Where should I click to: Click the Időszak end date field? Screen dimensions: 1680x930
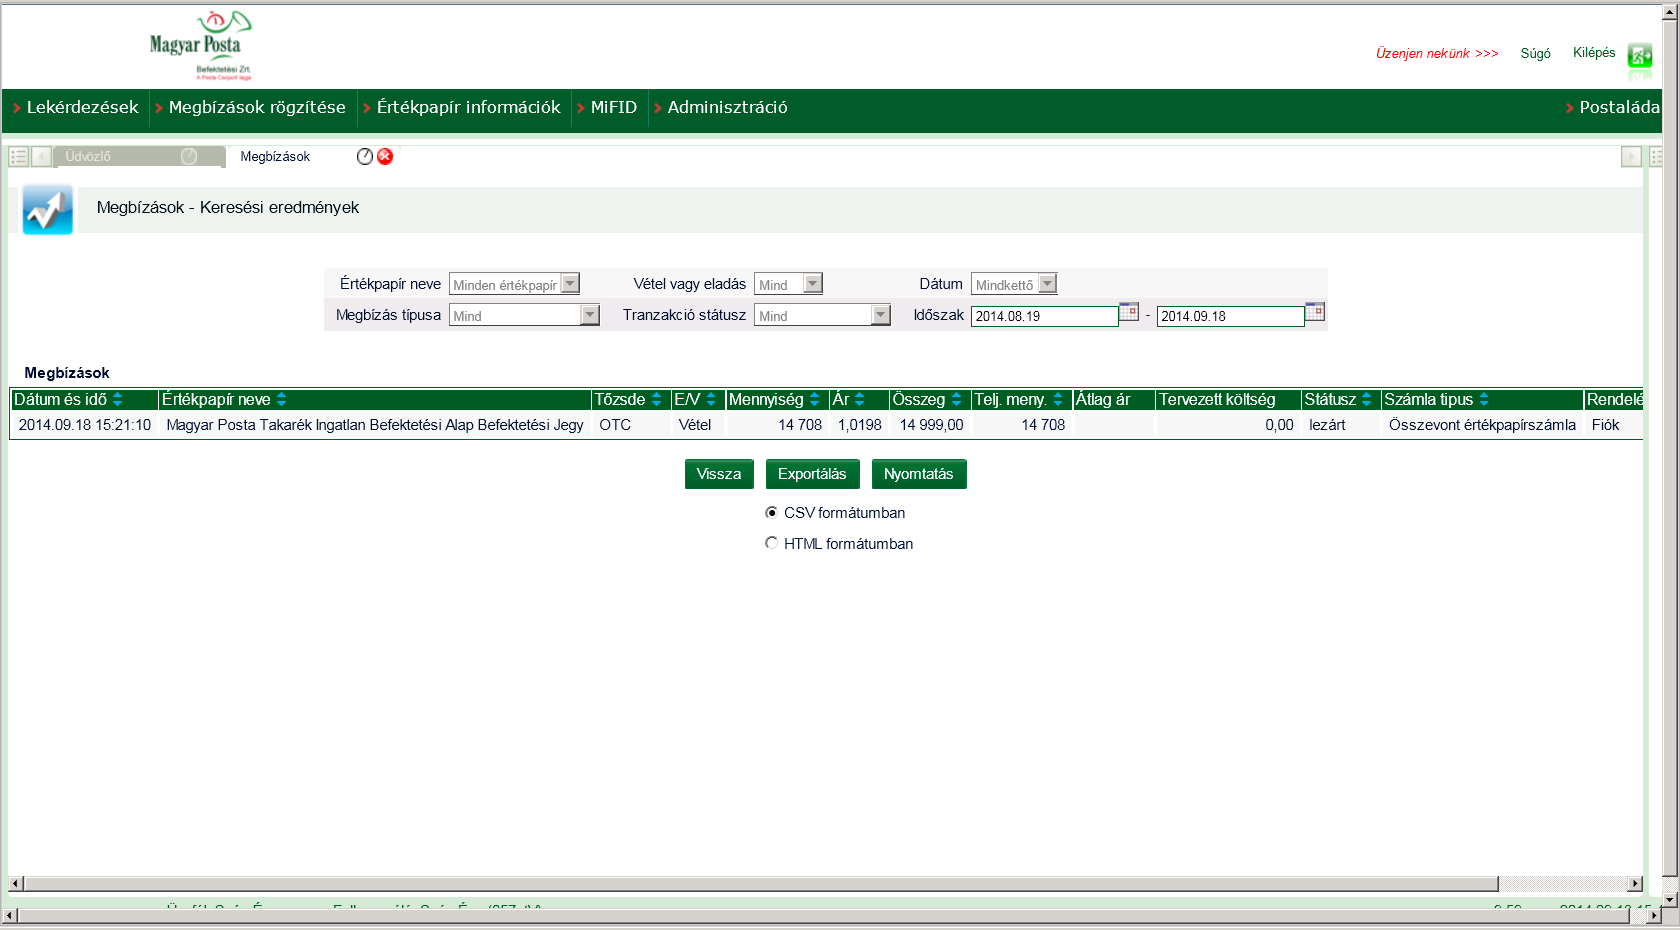[x=1230, y=316]
